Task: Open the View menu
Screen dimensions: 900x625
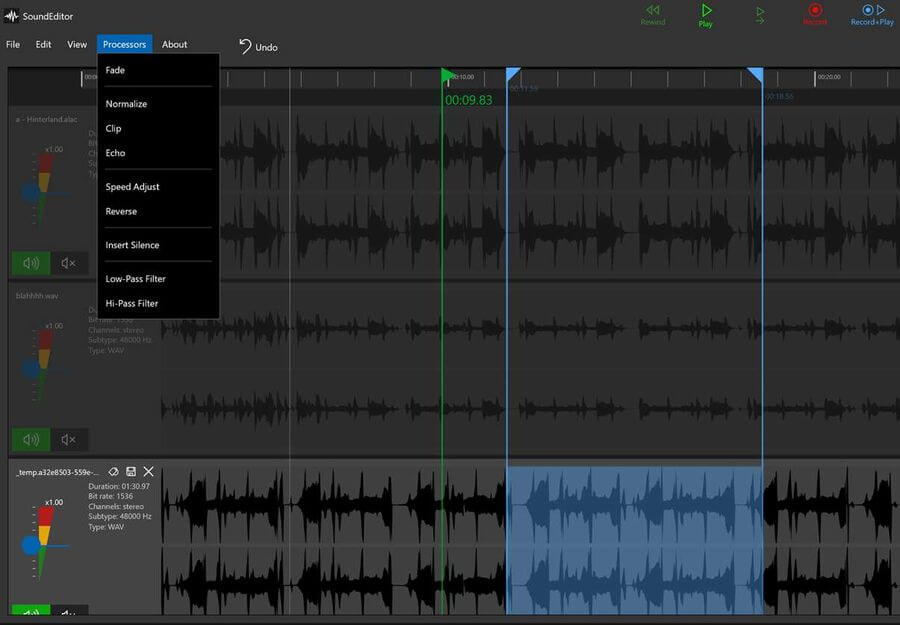Action: click(77, 44)
